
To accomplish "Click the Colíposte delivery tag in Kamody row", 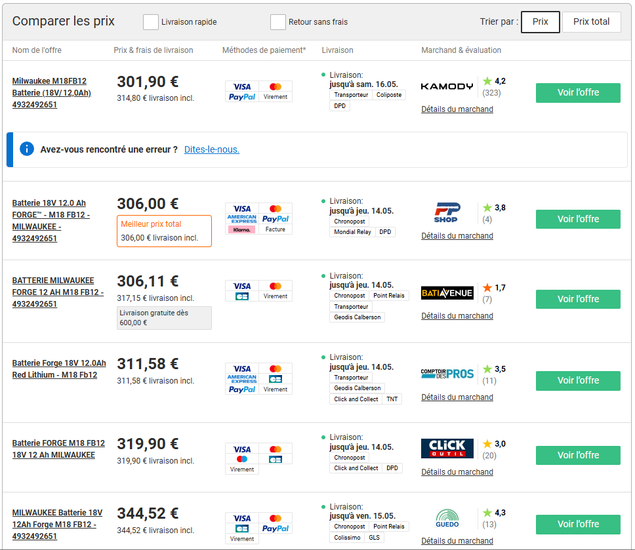I will tap(389, 95).
